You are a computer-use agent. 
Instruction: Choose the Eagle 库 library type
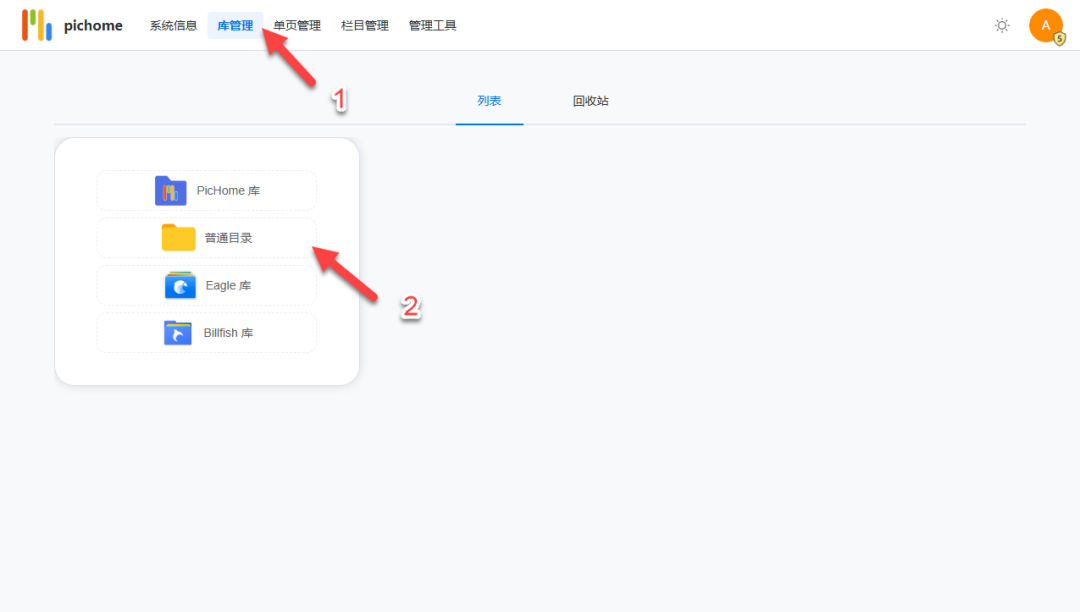206,285
